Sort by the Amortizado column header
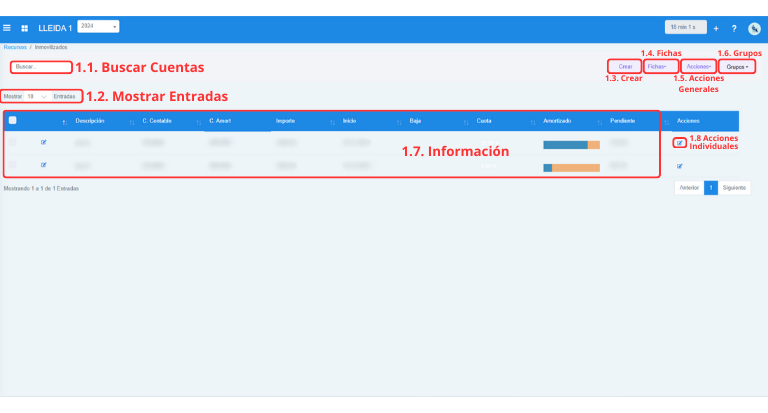 click(557, 121)
